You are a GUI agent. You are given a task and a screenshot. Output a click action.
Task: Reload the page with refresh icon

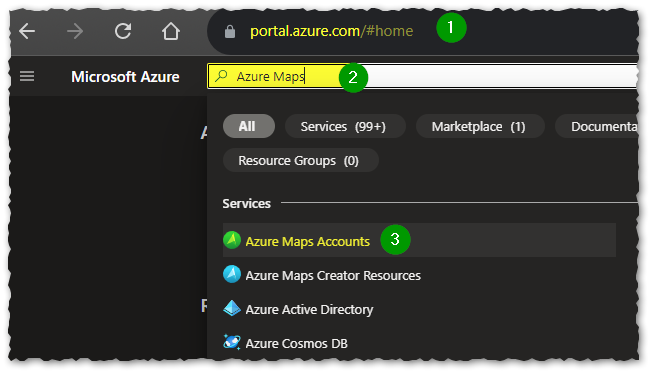click(123, 31)
